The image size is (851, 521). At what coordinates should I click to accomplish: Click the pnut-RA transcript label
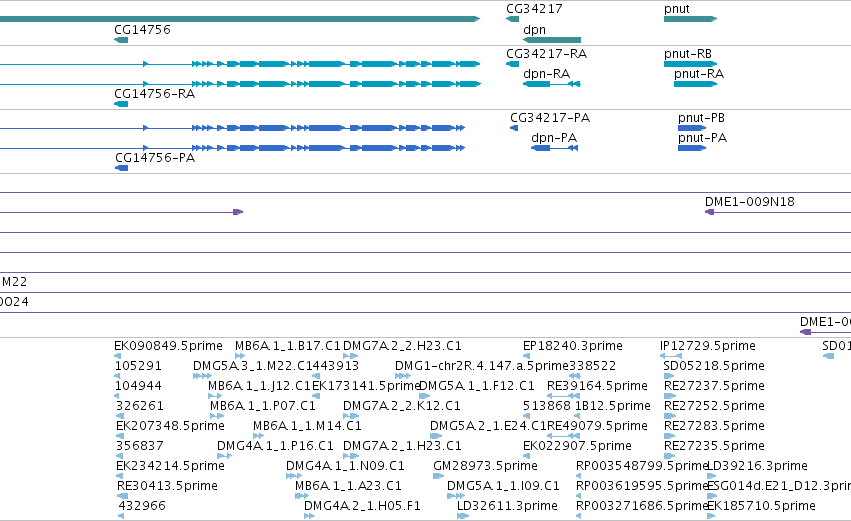click(x=699, y=74)
